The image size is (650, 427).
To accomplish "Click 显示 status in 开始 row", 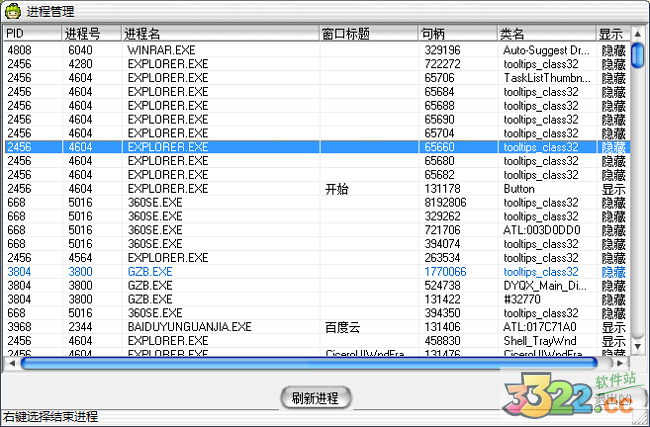I will point(614,189).
